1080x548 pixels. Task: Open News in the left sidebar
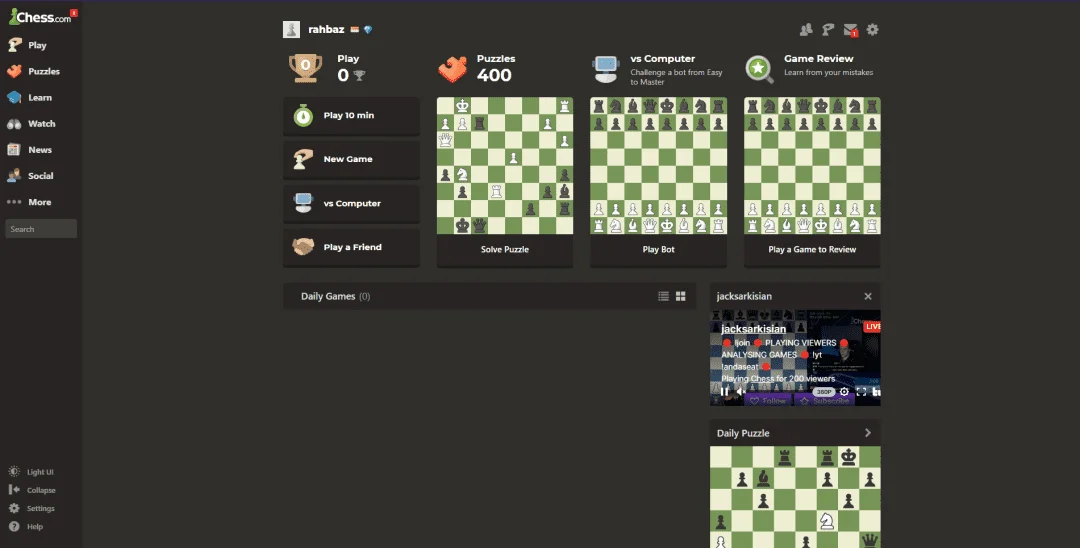(30, 150)
